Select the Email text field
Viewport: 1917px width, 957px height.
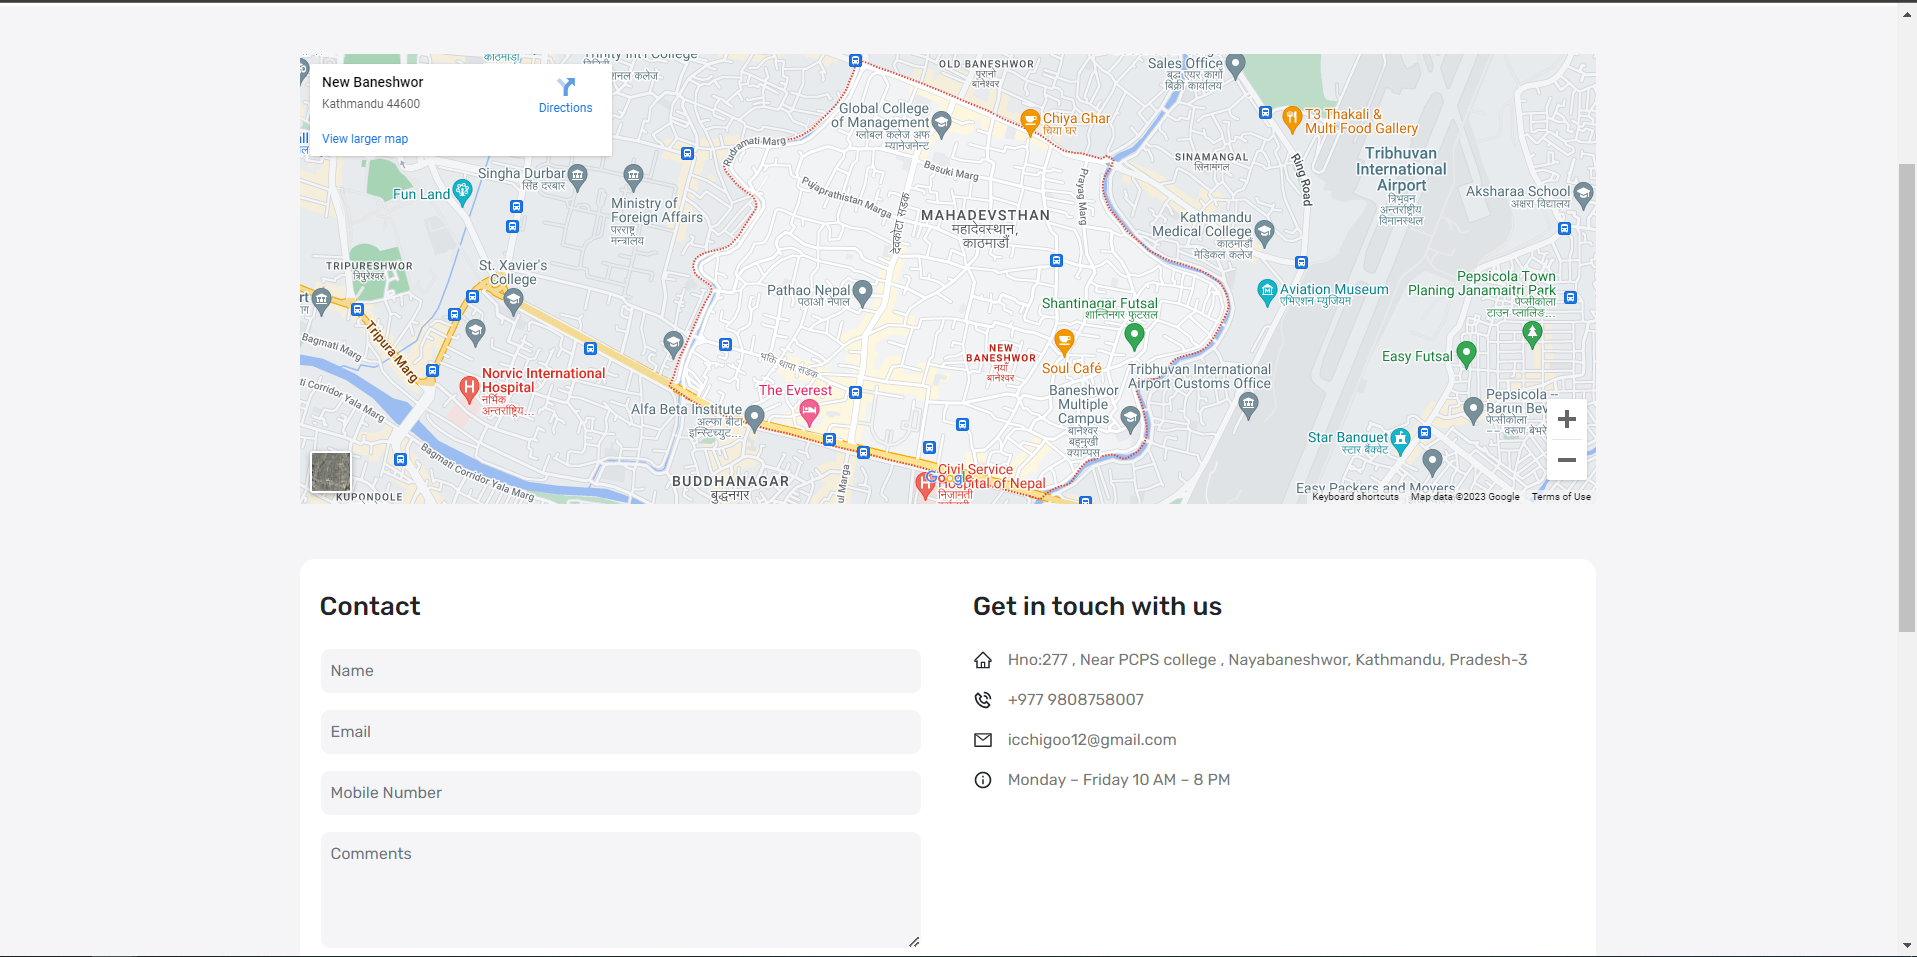point(620,732)
